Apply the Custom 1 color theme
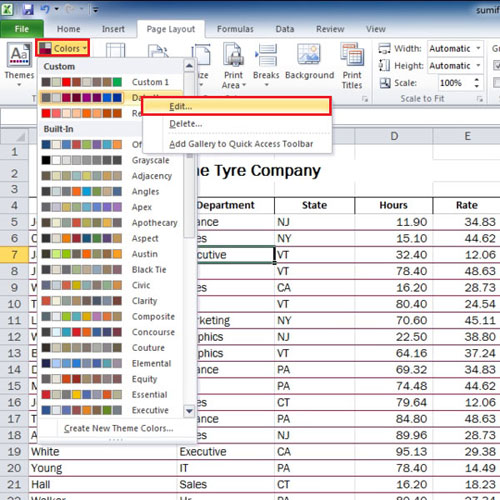This screenshot has width=500, height=500. point(111,82)
